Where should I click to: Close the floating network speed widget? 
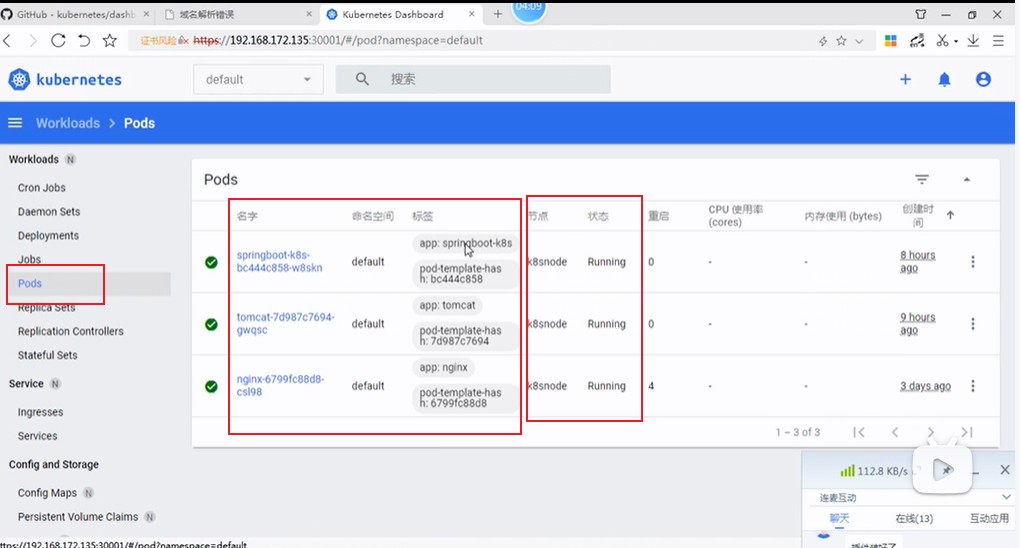point(1004,469)
